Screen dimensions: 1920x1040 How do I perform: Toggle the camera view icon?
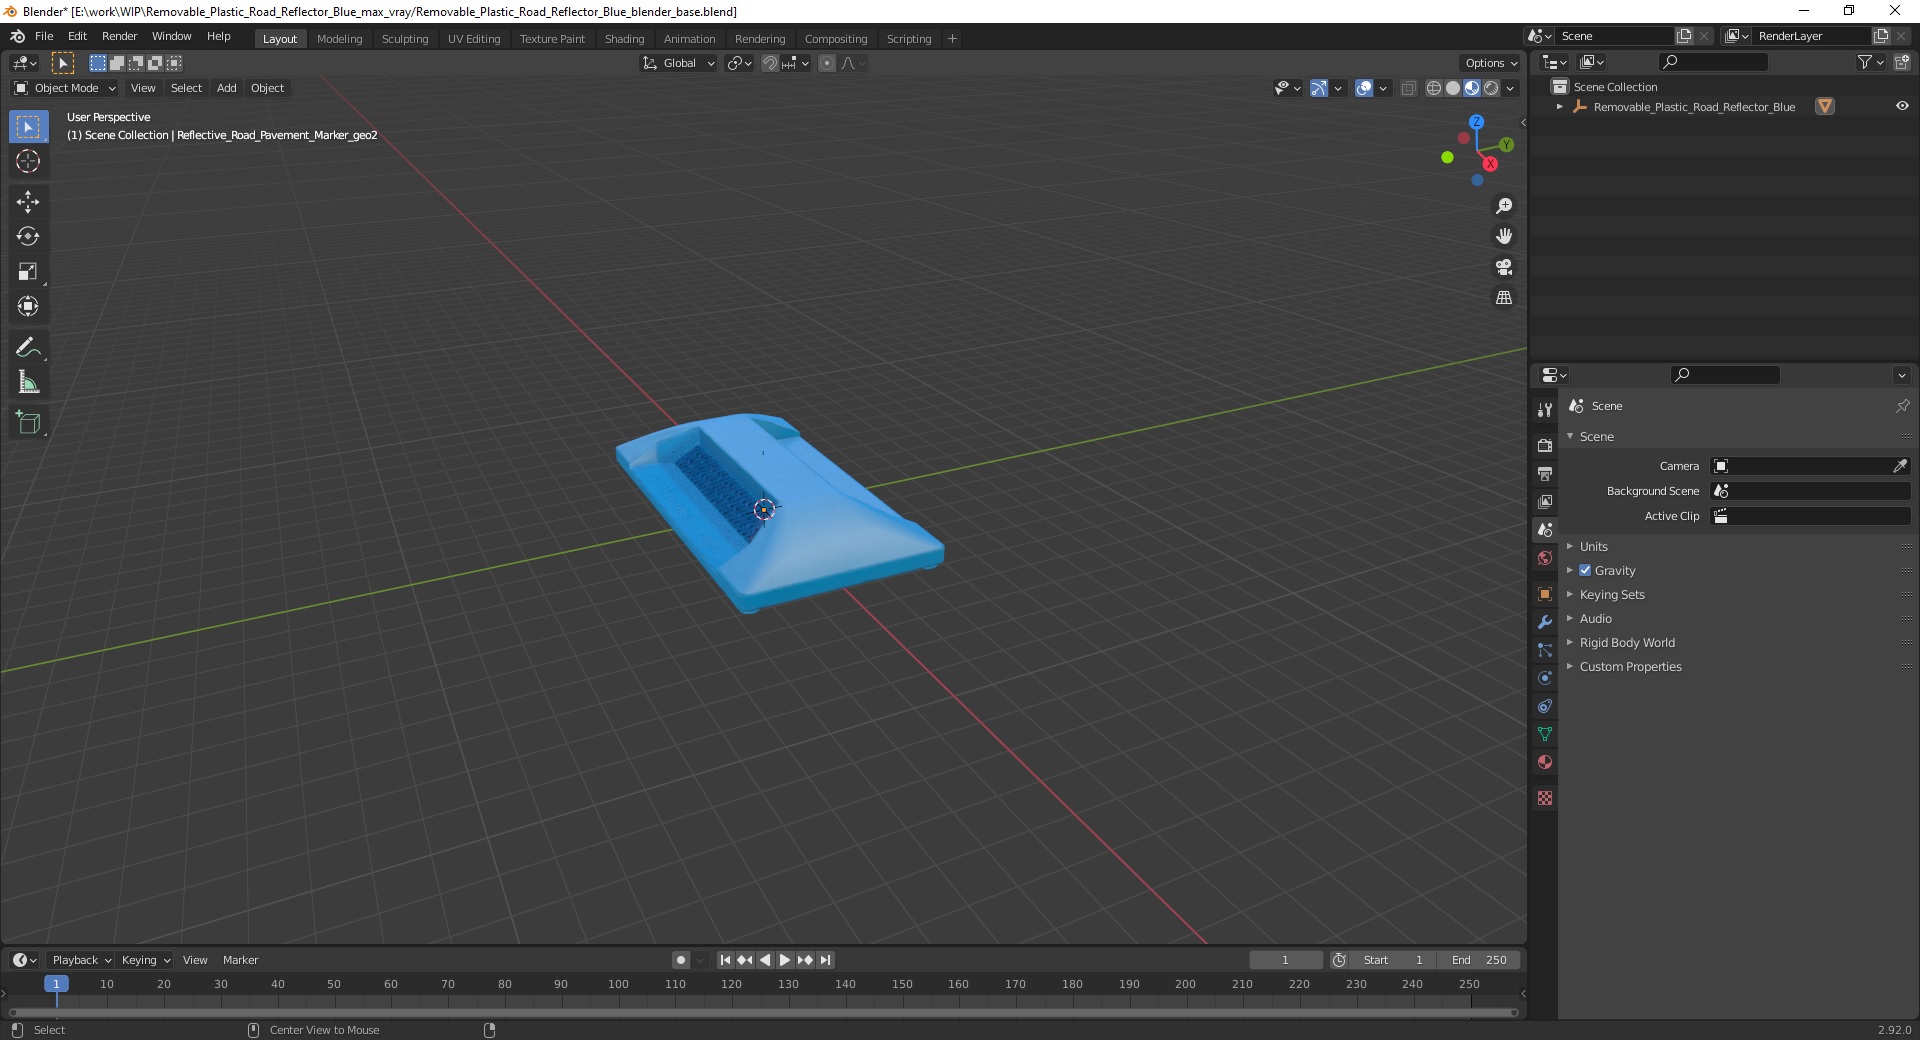coord(1504,267)
